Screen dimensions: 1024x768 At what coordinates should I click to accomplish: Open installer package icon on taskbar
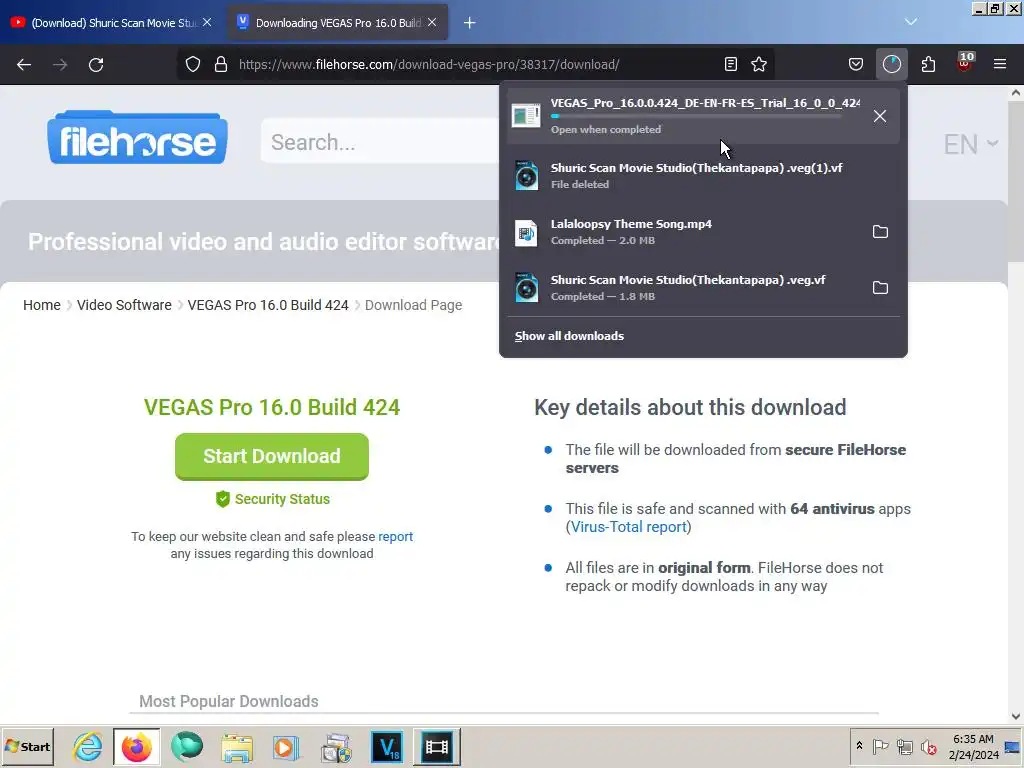[x=336, y=747]
